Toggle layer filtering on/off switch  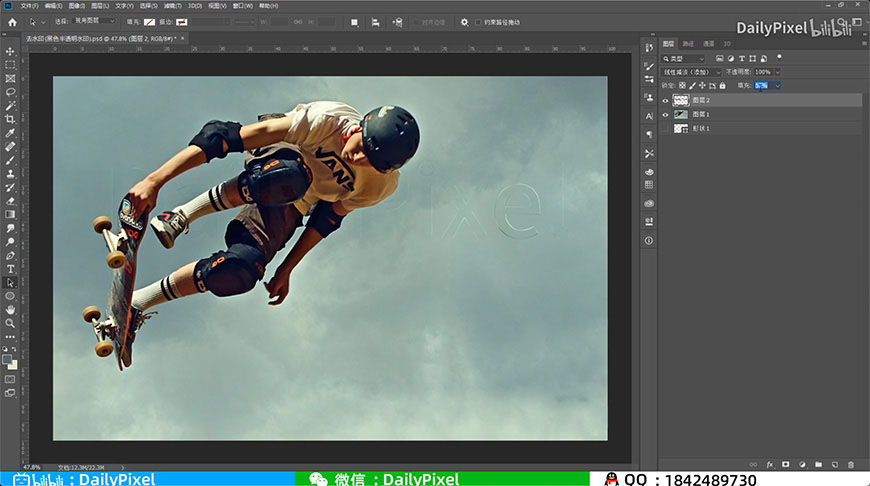point(780,57)
